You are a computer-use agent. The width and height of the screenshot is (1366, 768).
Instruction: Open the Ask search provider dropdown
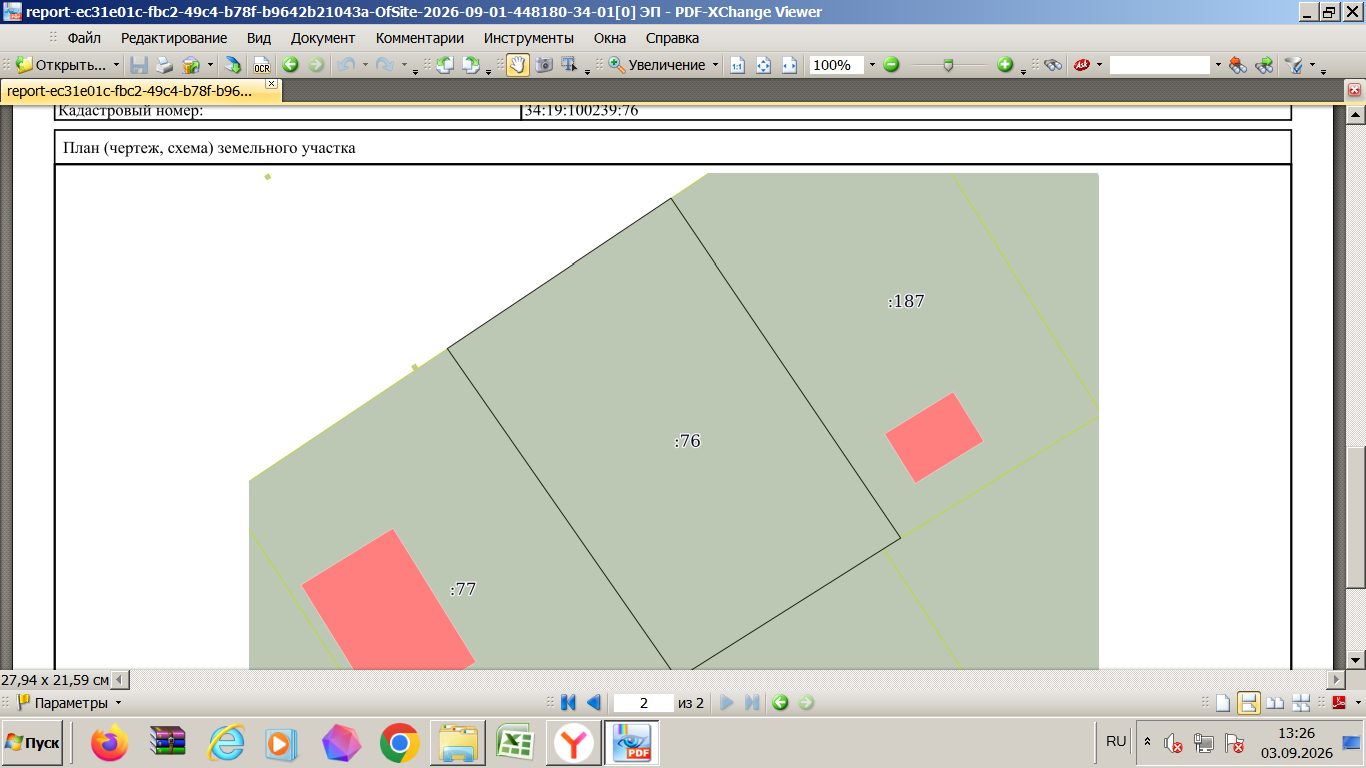[1099, 65]
